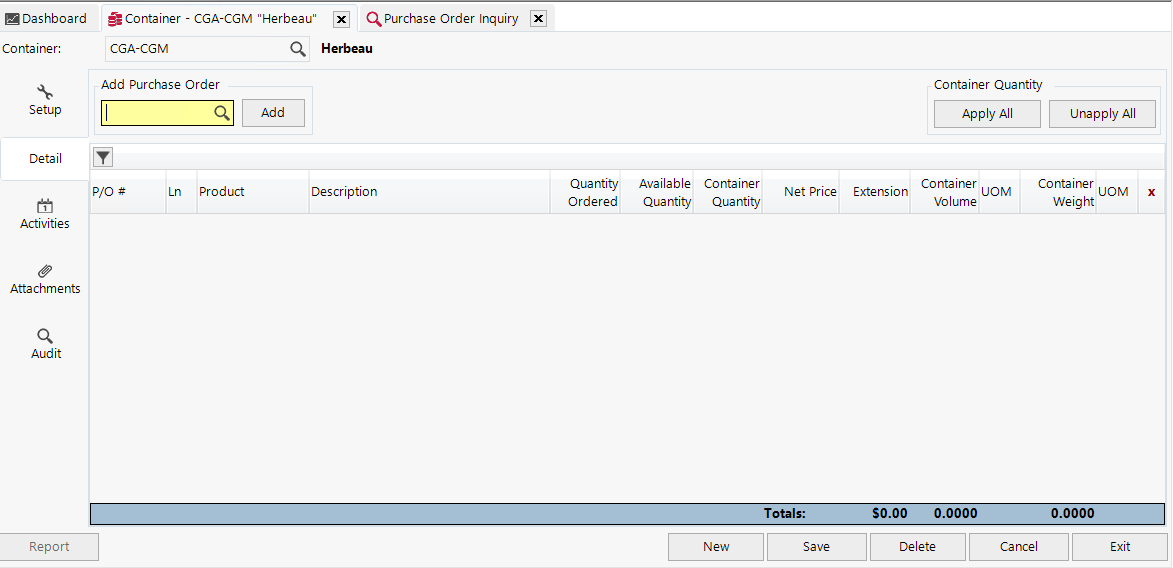Screen dimensions: 1173x568
Task: Click the Apply All button
Action: coord(987,114)
